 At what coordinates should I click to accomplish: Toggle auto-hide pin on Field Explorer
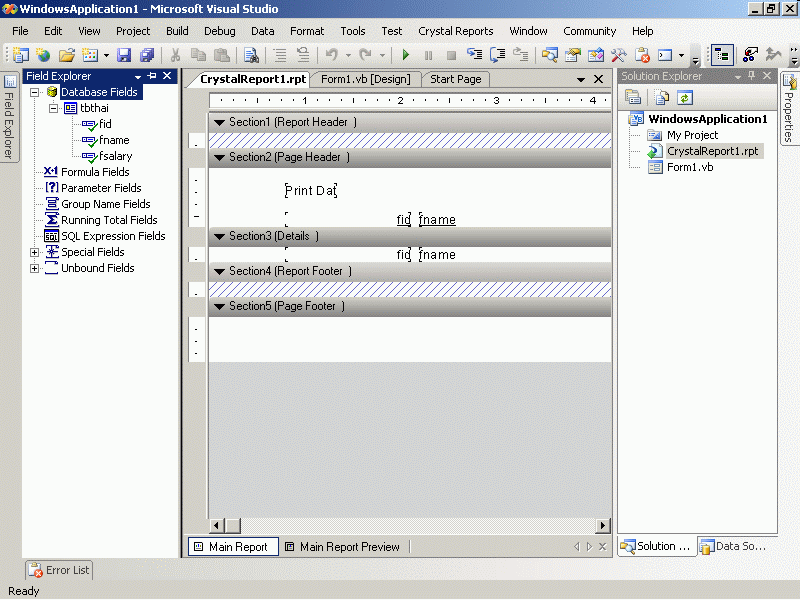coord(152,76)
